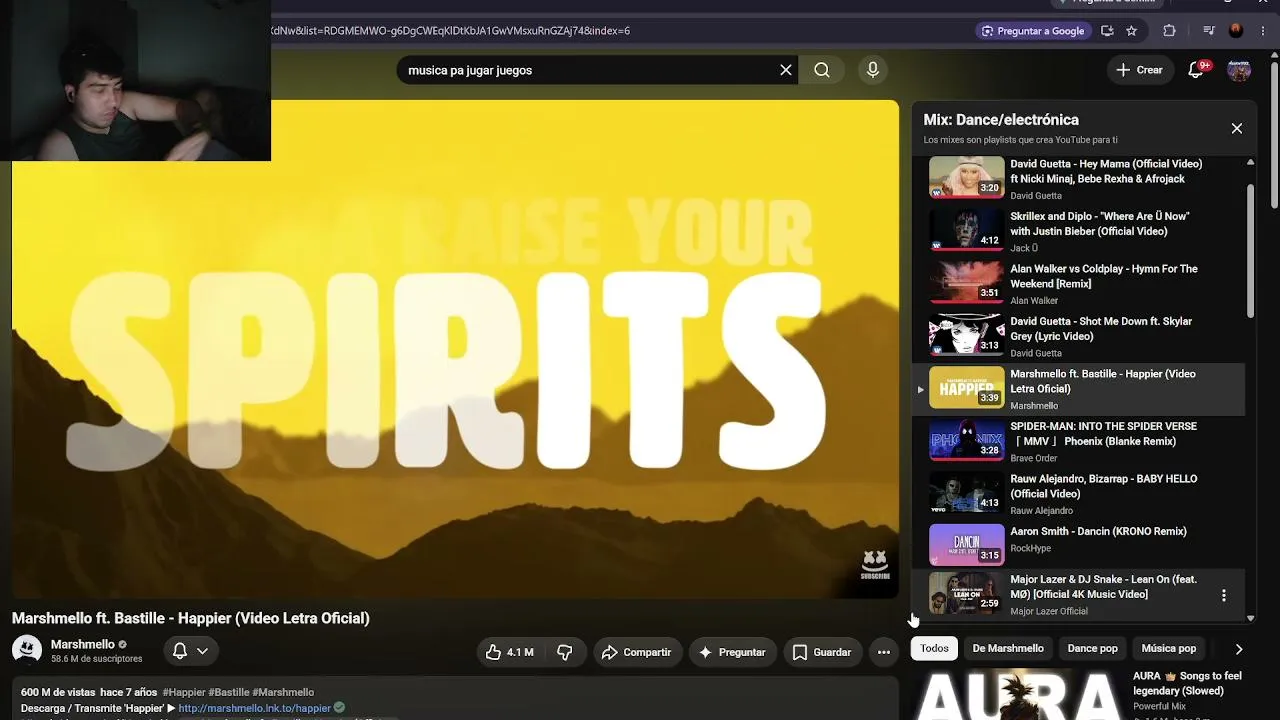The height and width of the screenshot is (720, 1280).
Task: Close the Mix: Dance/electrónica playlist panel
Action: 1237,128
